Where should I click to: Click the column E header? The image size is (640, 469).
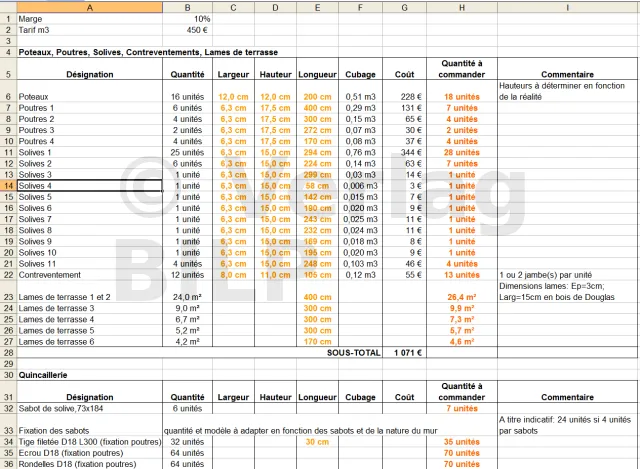point(317,6)
